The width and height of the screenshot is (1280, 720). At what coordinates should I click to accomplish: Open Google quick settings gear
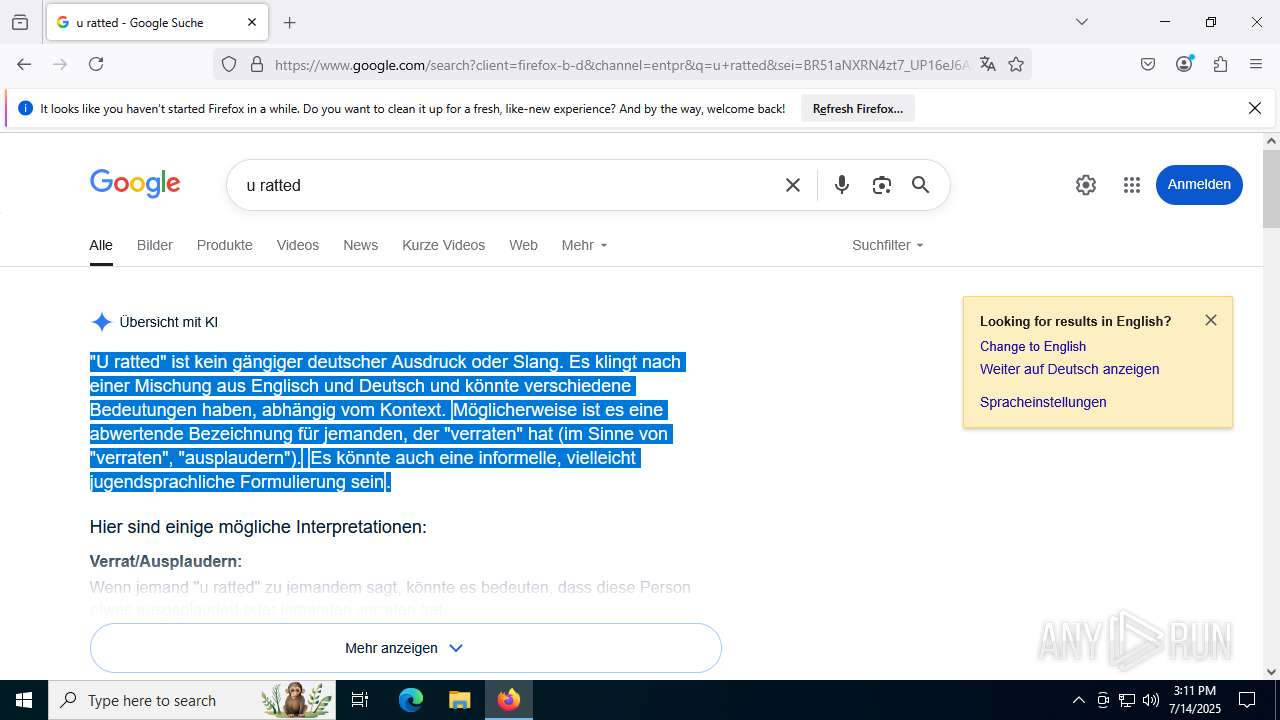point(1086,185)
